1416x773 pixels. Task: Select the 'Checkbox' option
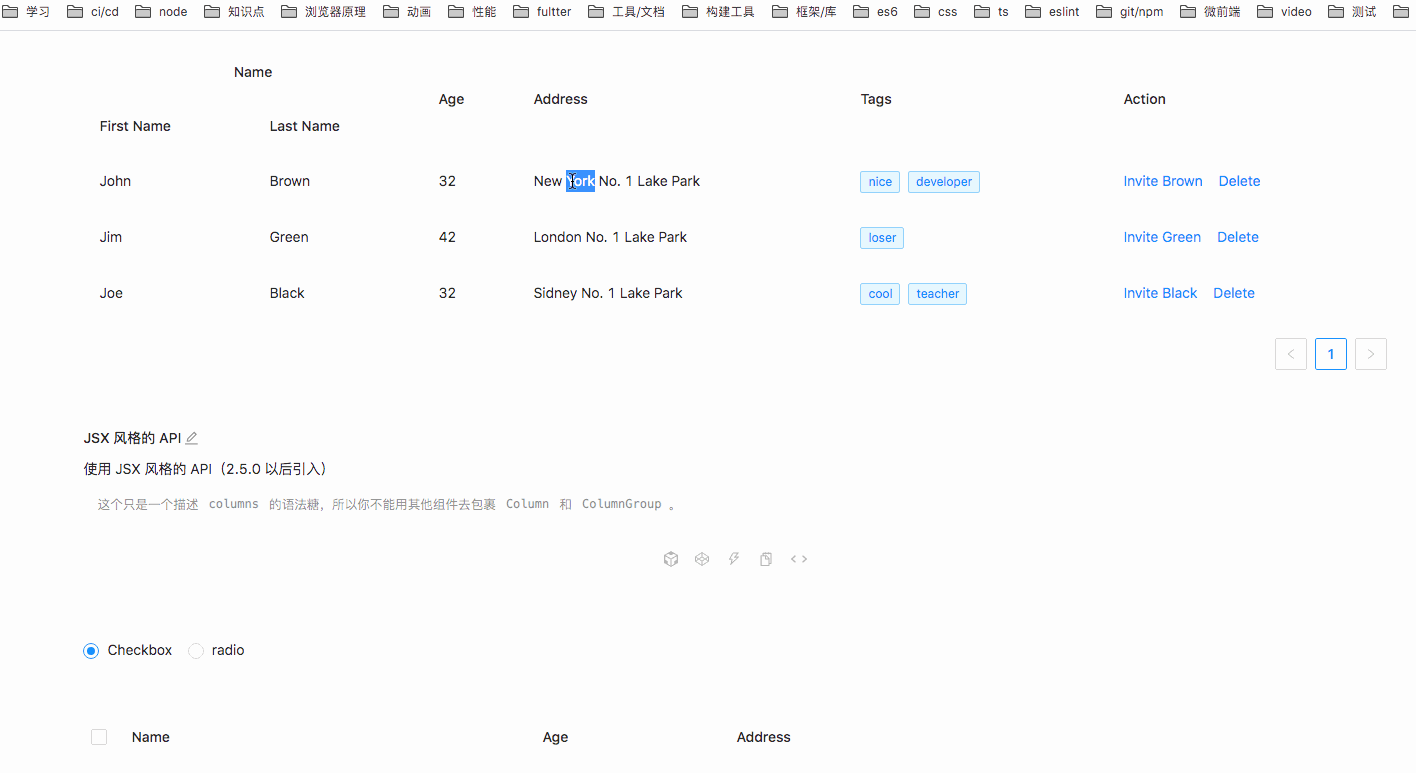91,650
